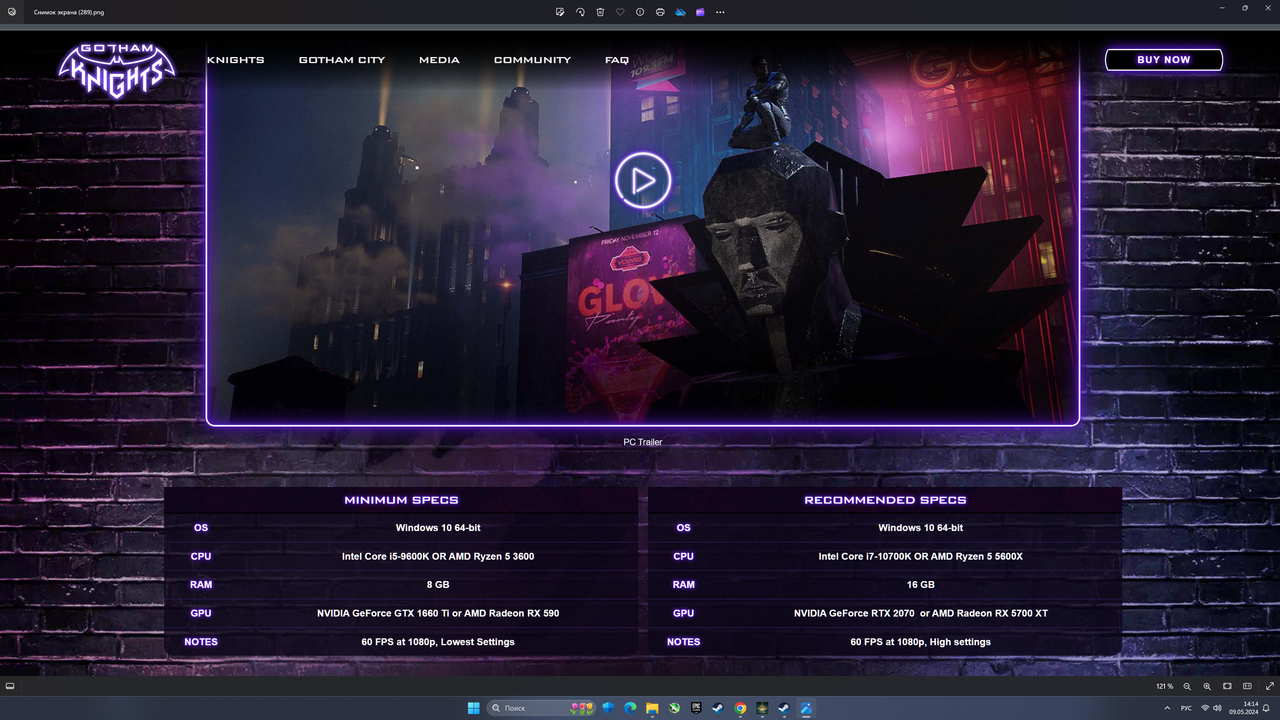Play the PC Trailer video
The width and height of the screenshot is (1280, 720).
pos(642,180)
